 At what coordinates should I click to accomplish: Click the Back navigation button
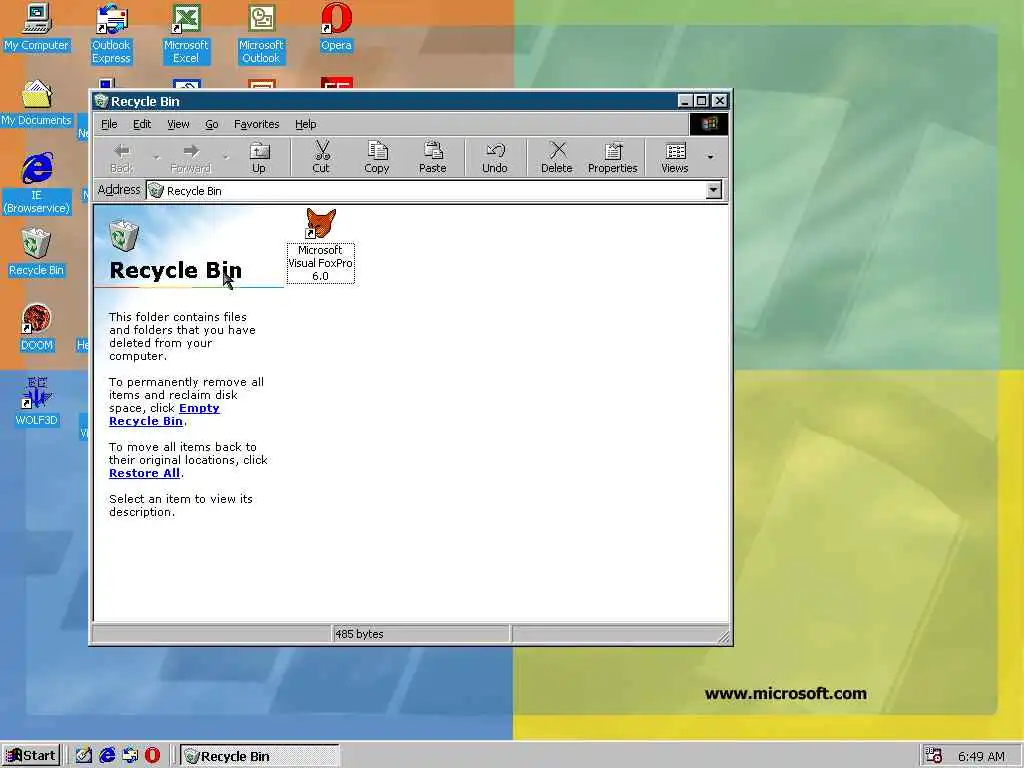point(122,157)
